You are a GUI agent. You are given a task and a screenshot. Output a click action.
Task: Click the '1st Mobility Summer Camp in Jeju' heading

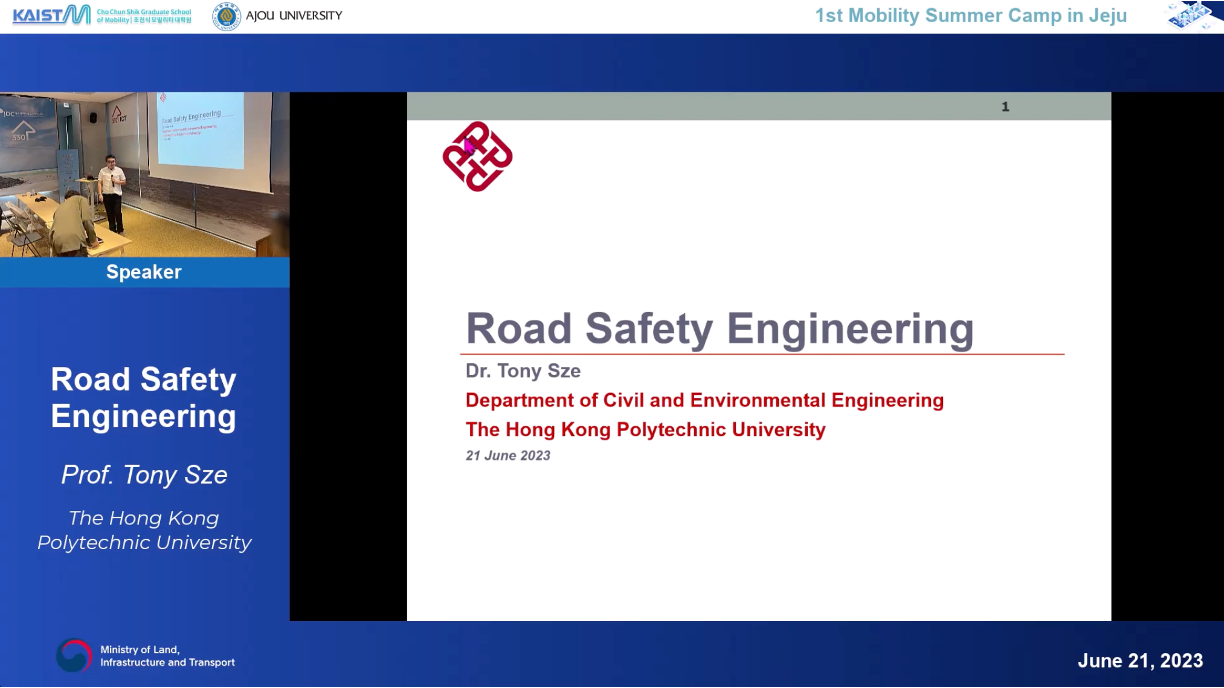pyautogui.click(x=970, y=16)
